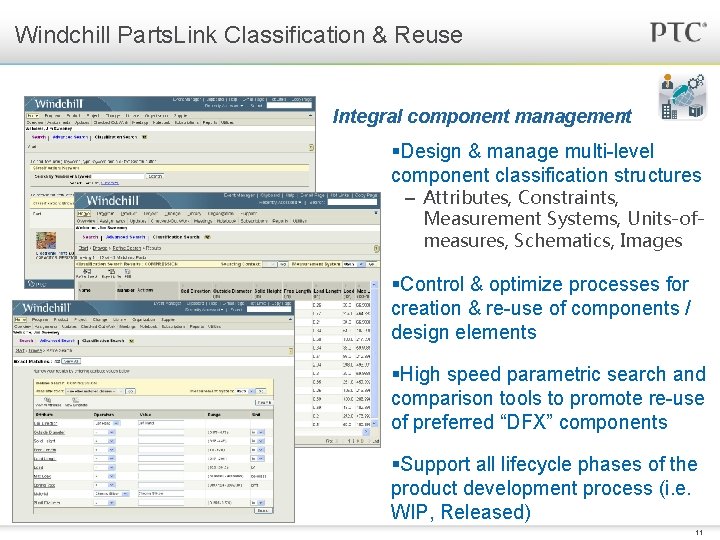Click icon beside Classification Search in middle window
This screenshot has width=720, height=540.
(x=207, y=237)
